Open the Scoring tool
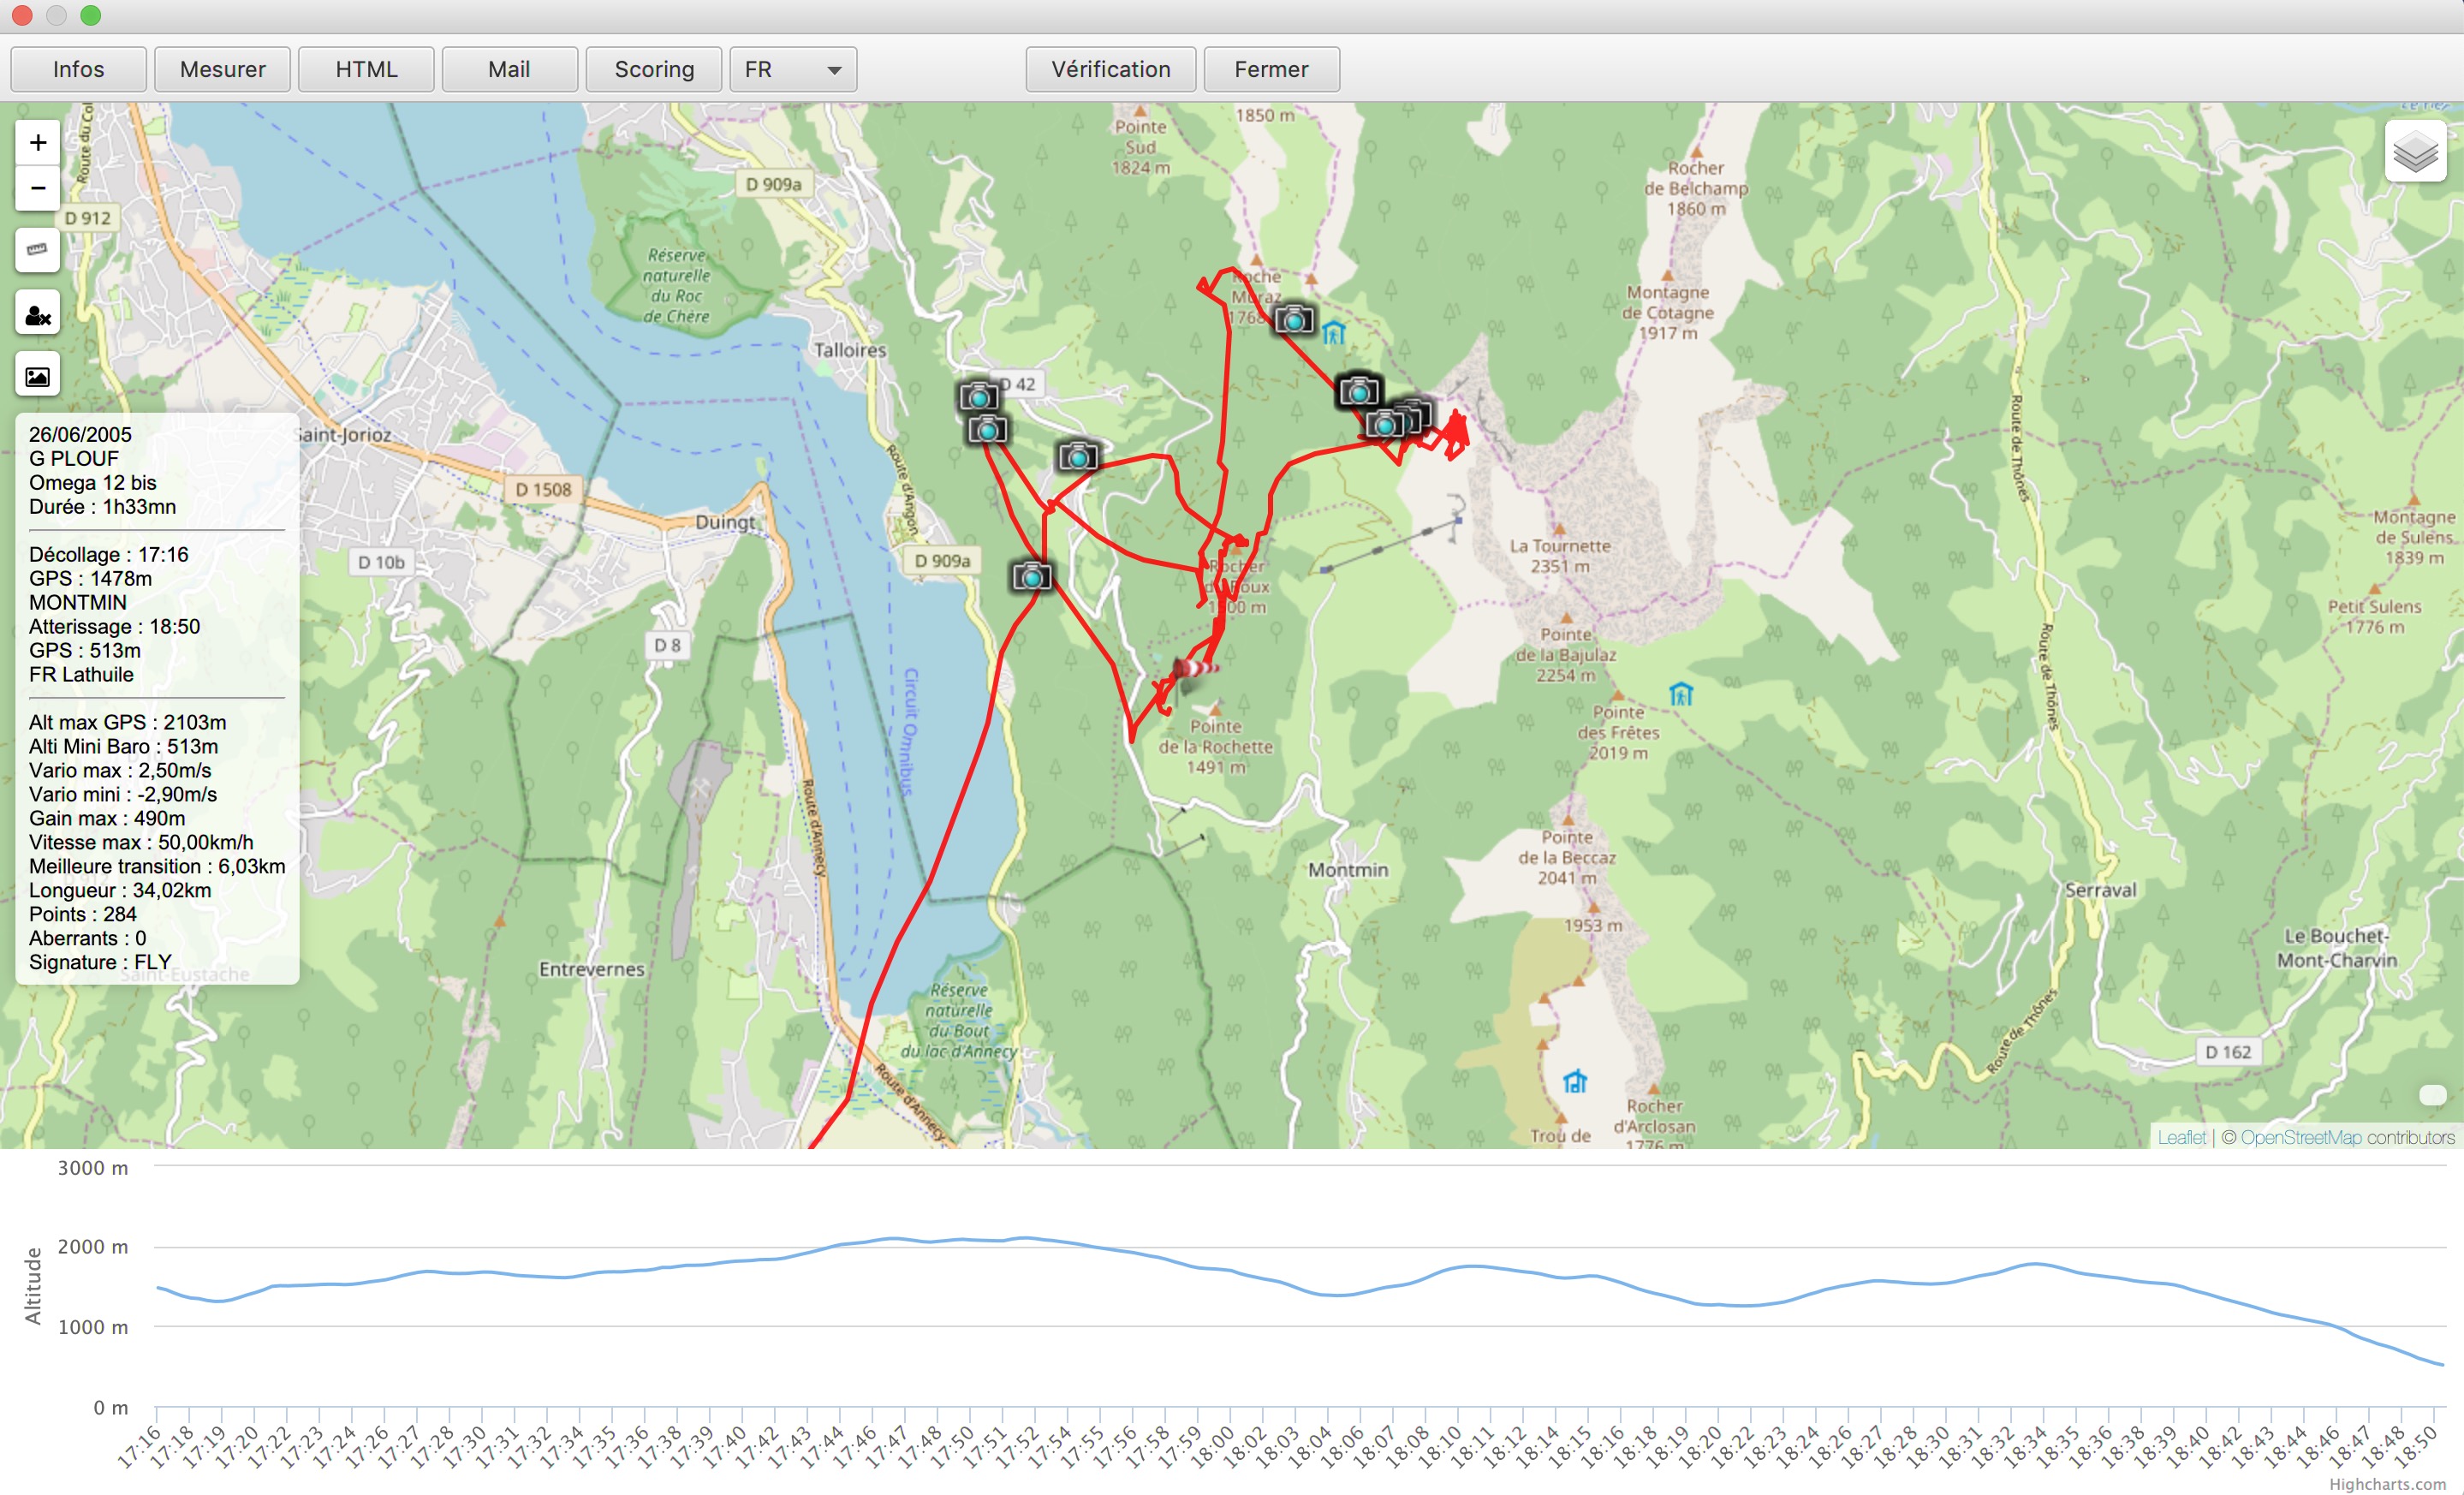This screenshot has width=2464, height=1495. [x=654, y=69]
